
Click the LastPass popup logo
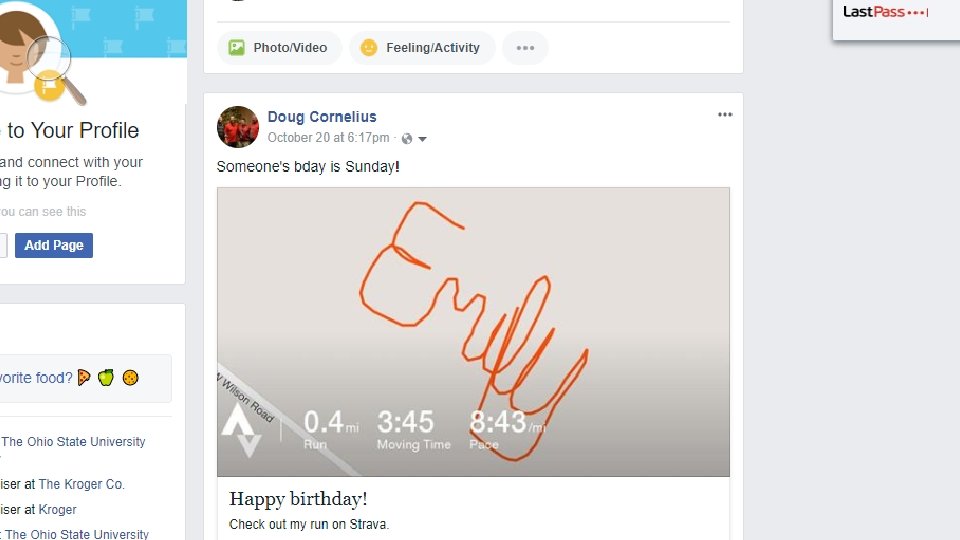coord(885,12)
